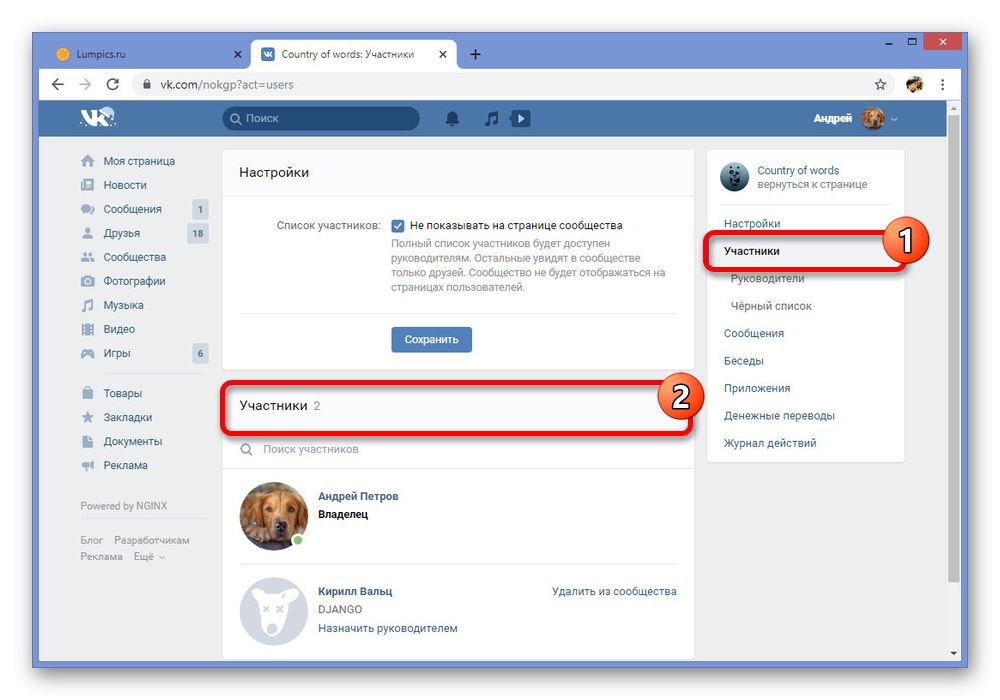This screenshot has width=1000, height=700.
Task: Open a new browser tab with plus
Action: click(475, 54)
